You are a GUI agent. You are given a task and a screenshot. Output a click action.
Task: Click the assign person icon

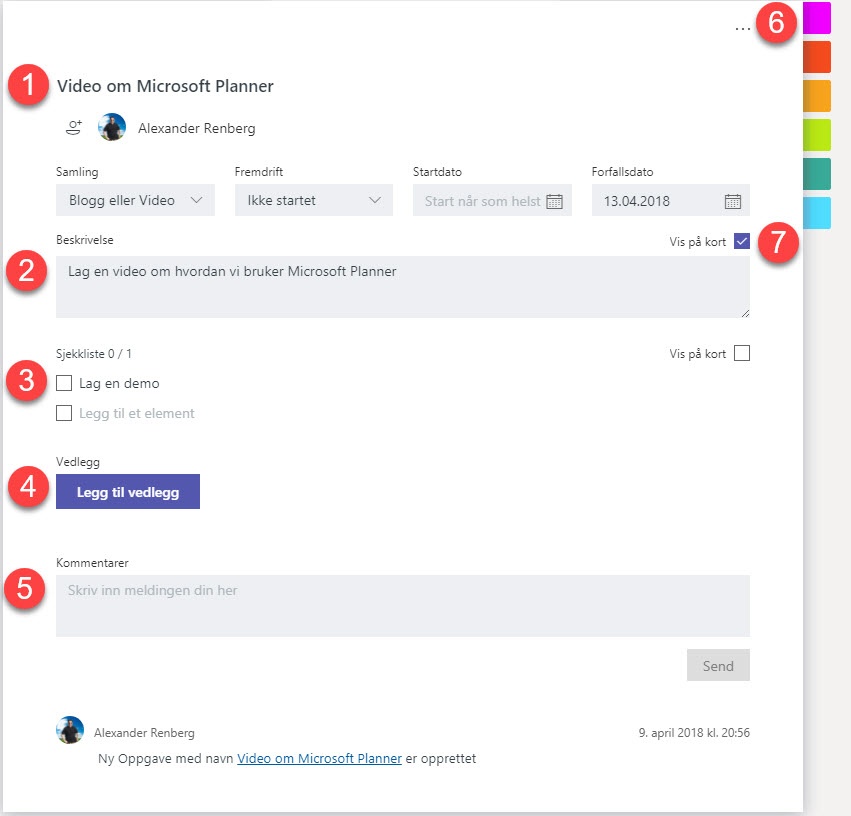(74, 128)
